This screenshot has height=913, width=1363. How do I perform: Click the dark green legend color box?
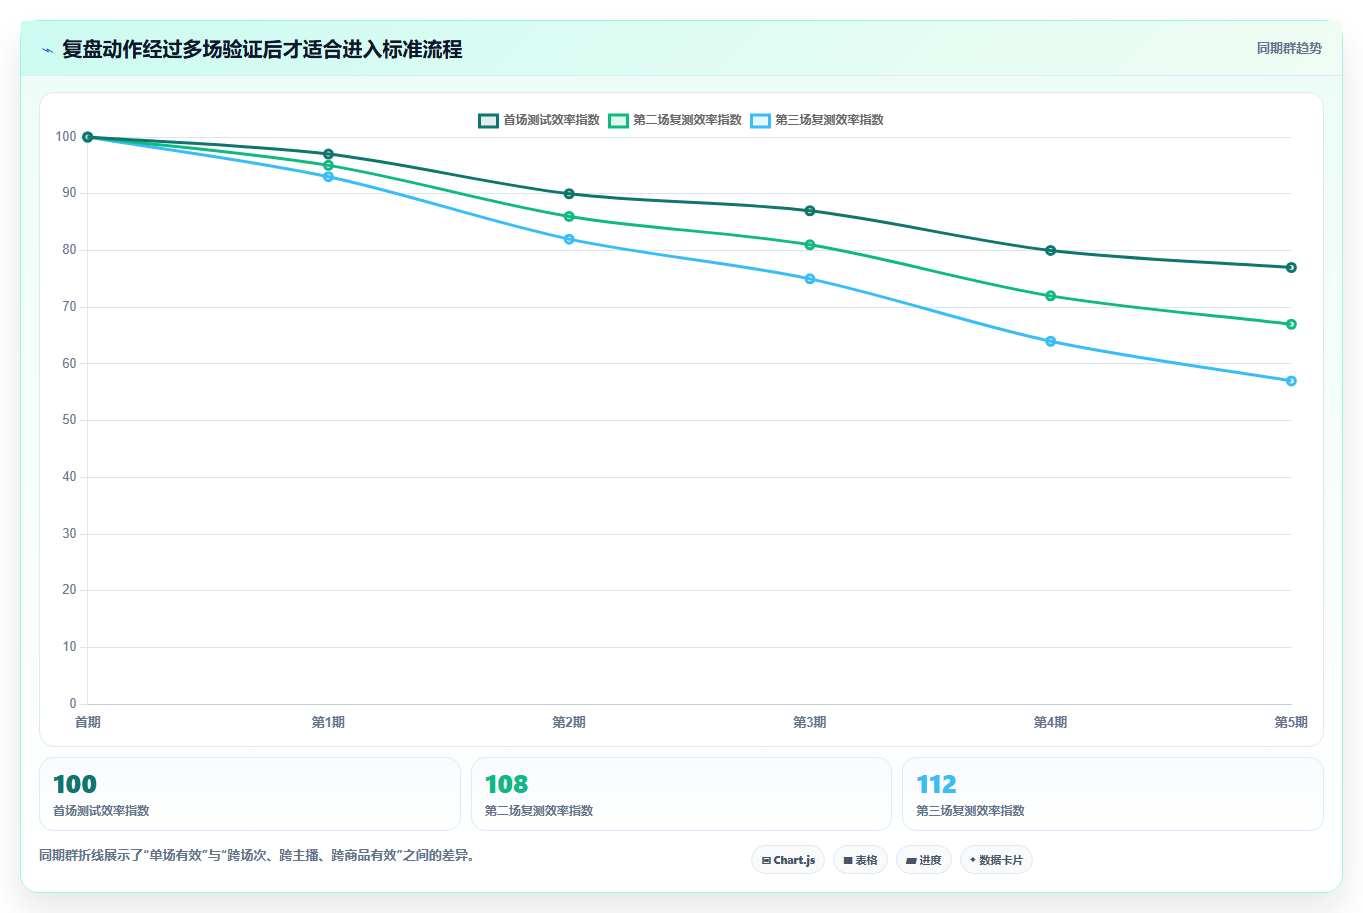(x=488, y=120)
